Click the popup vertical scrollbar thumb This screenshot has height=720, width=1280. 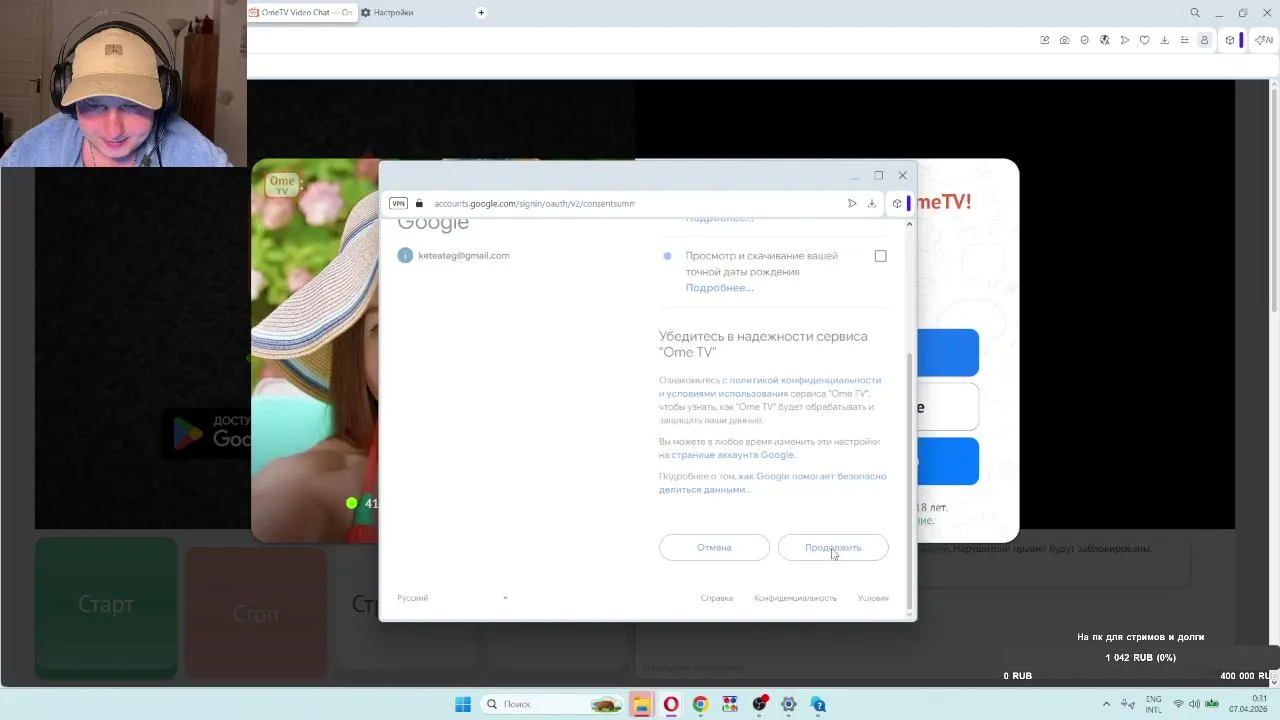tap(909, 480)
